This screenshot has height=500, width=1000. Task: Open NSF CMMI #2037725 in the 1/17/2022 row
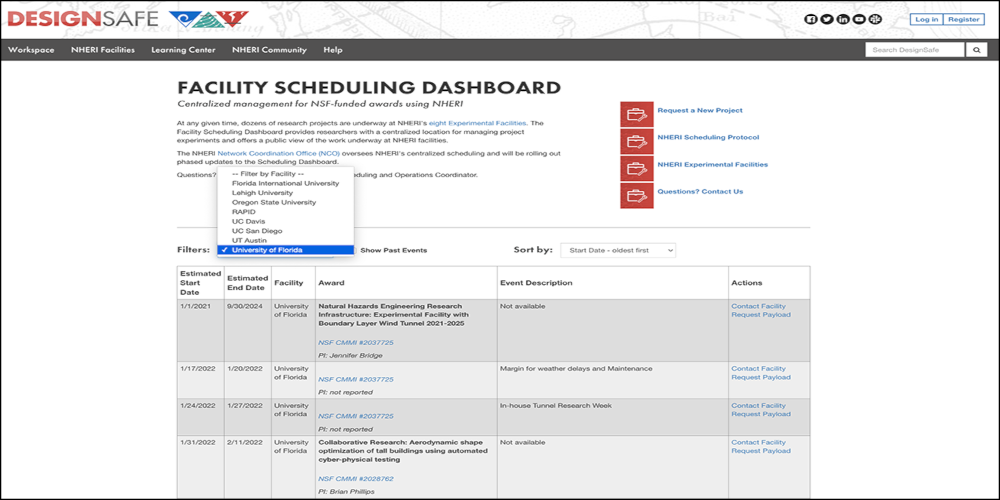[356, 379]
